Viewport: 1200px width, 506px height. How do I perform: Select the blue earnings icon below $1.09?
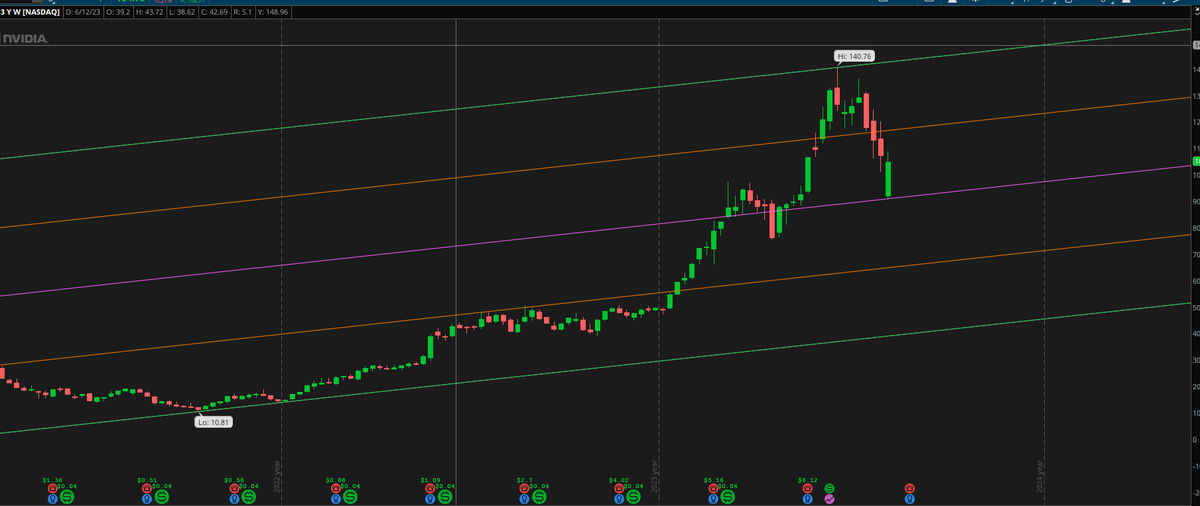tap(430, 498)
